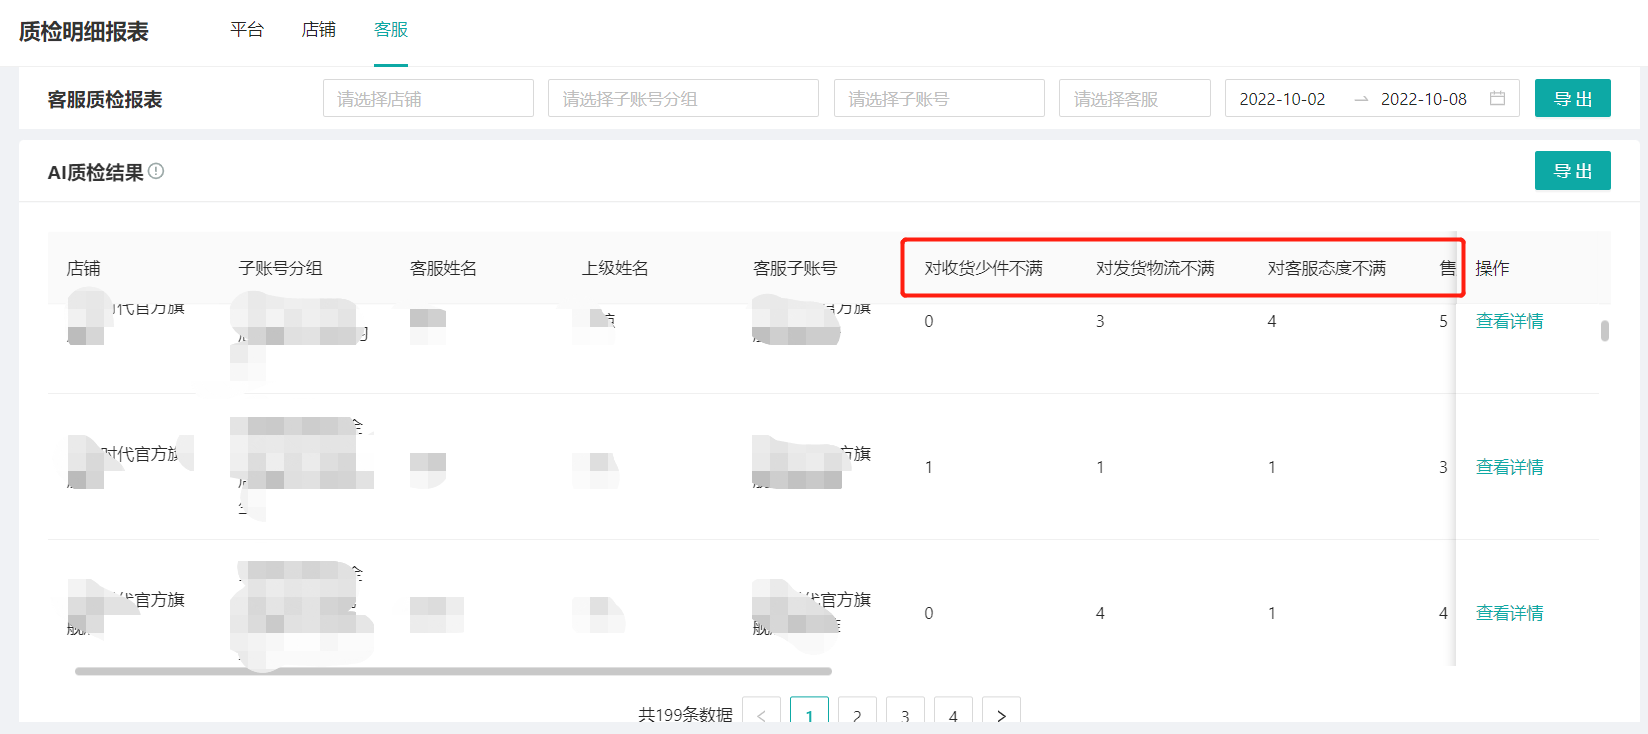Click the 对收货少件不满 column header

(984, 268)
